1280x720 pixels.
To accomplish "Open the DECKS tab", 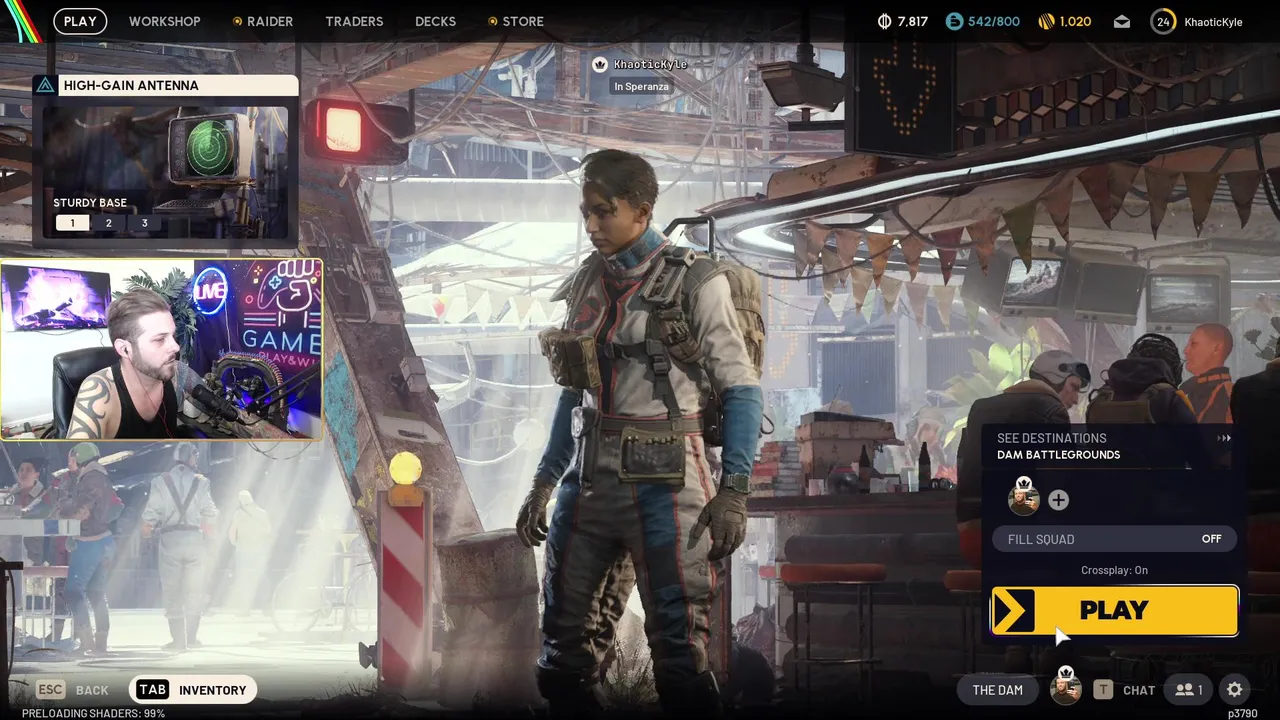I will [435, 21].
